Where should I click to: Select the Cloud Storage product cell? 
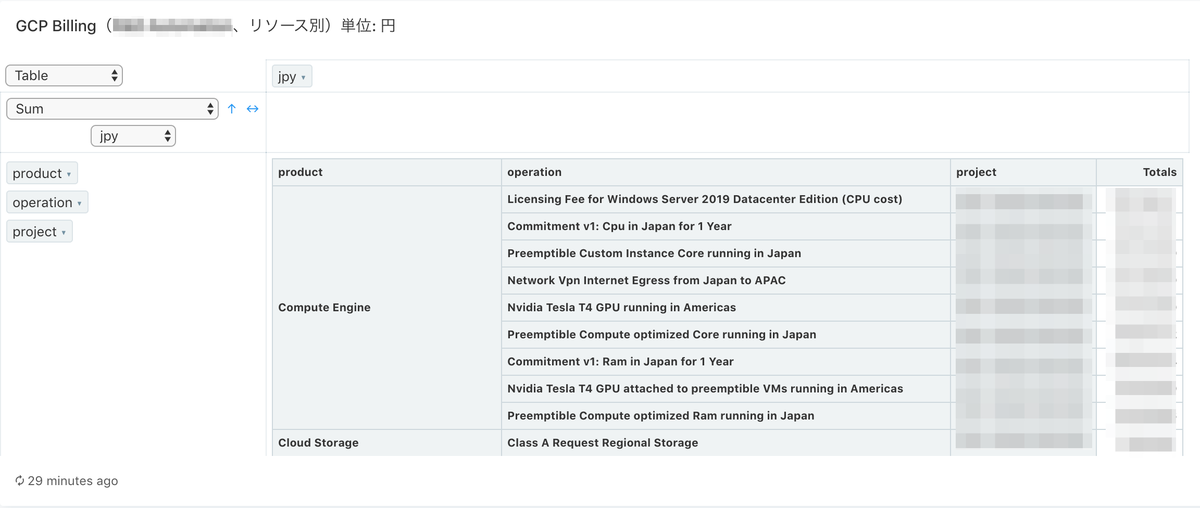pyautogui.click(x=387, y=443)
